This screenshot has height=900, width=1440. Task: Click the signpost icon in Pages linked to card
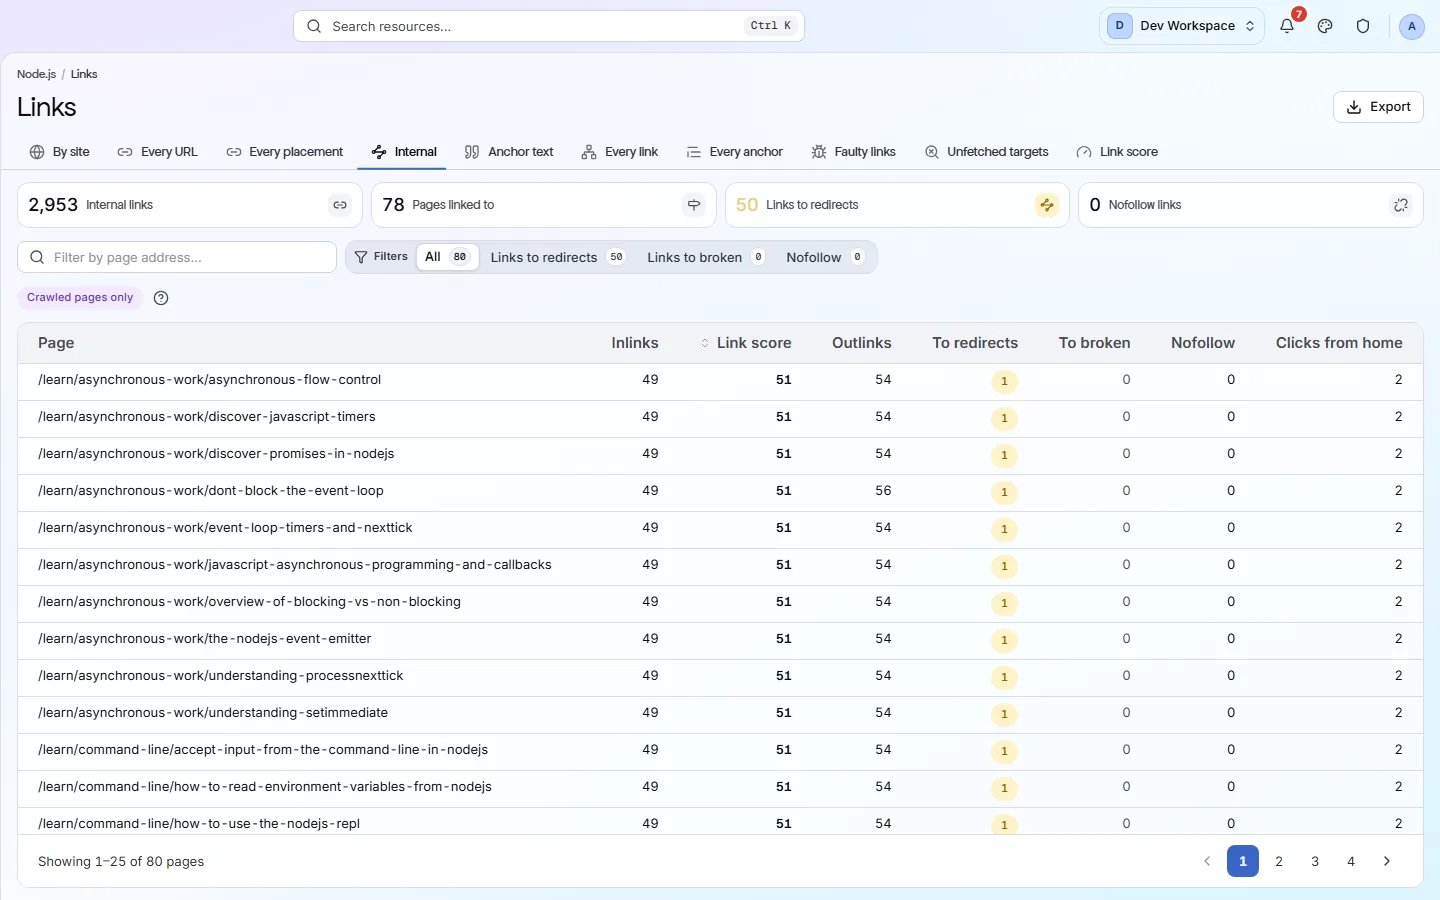coord(694,205)
